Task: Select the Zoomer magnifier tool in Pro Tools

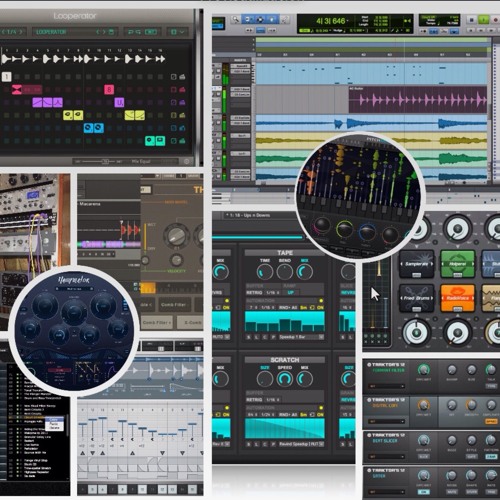Action: coord(236,19)
